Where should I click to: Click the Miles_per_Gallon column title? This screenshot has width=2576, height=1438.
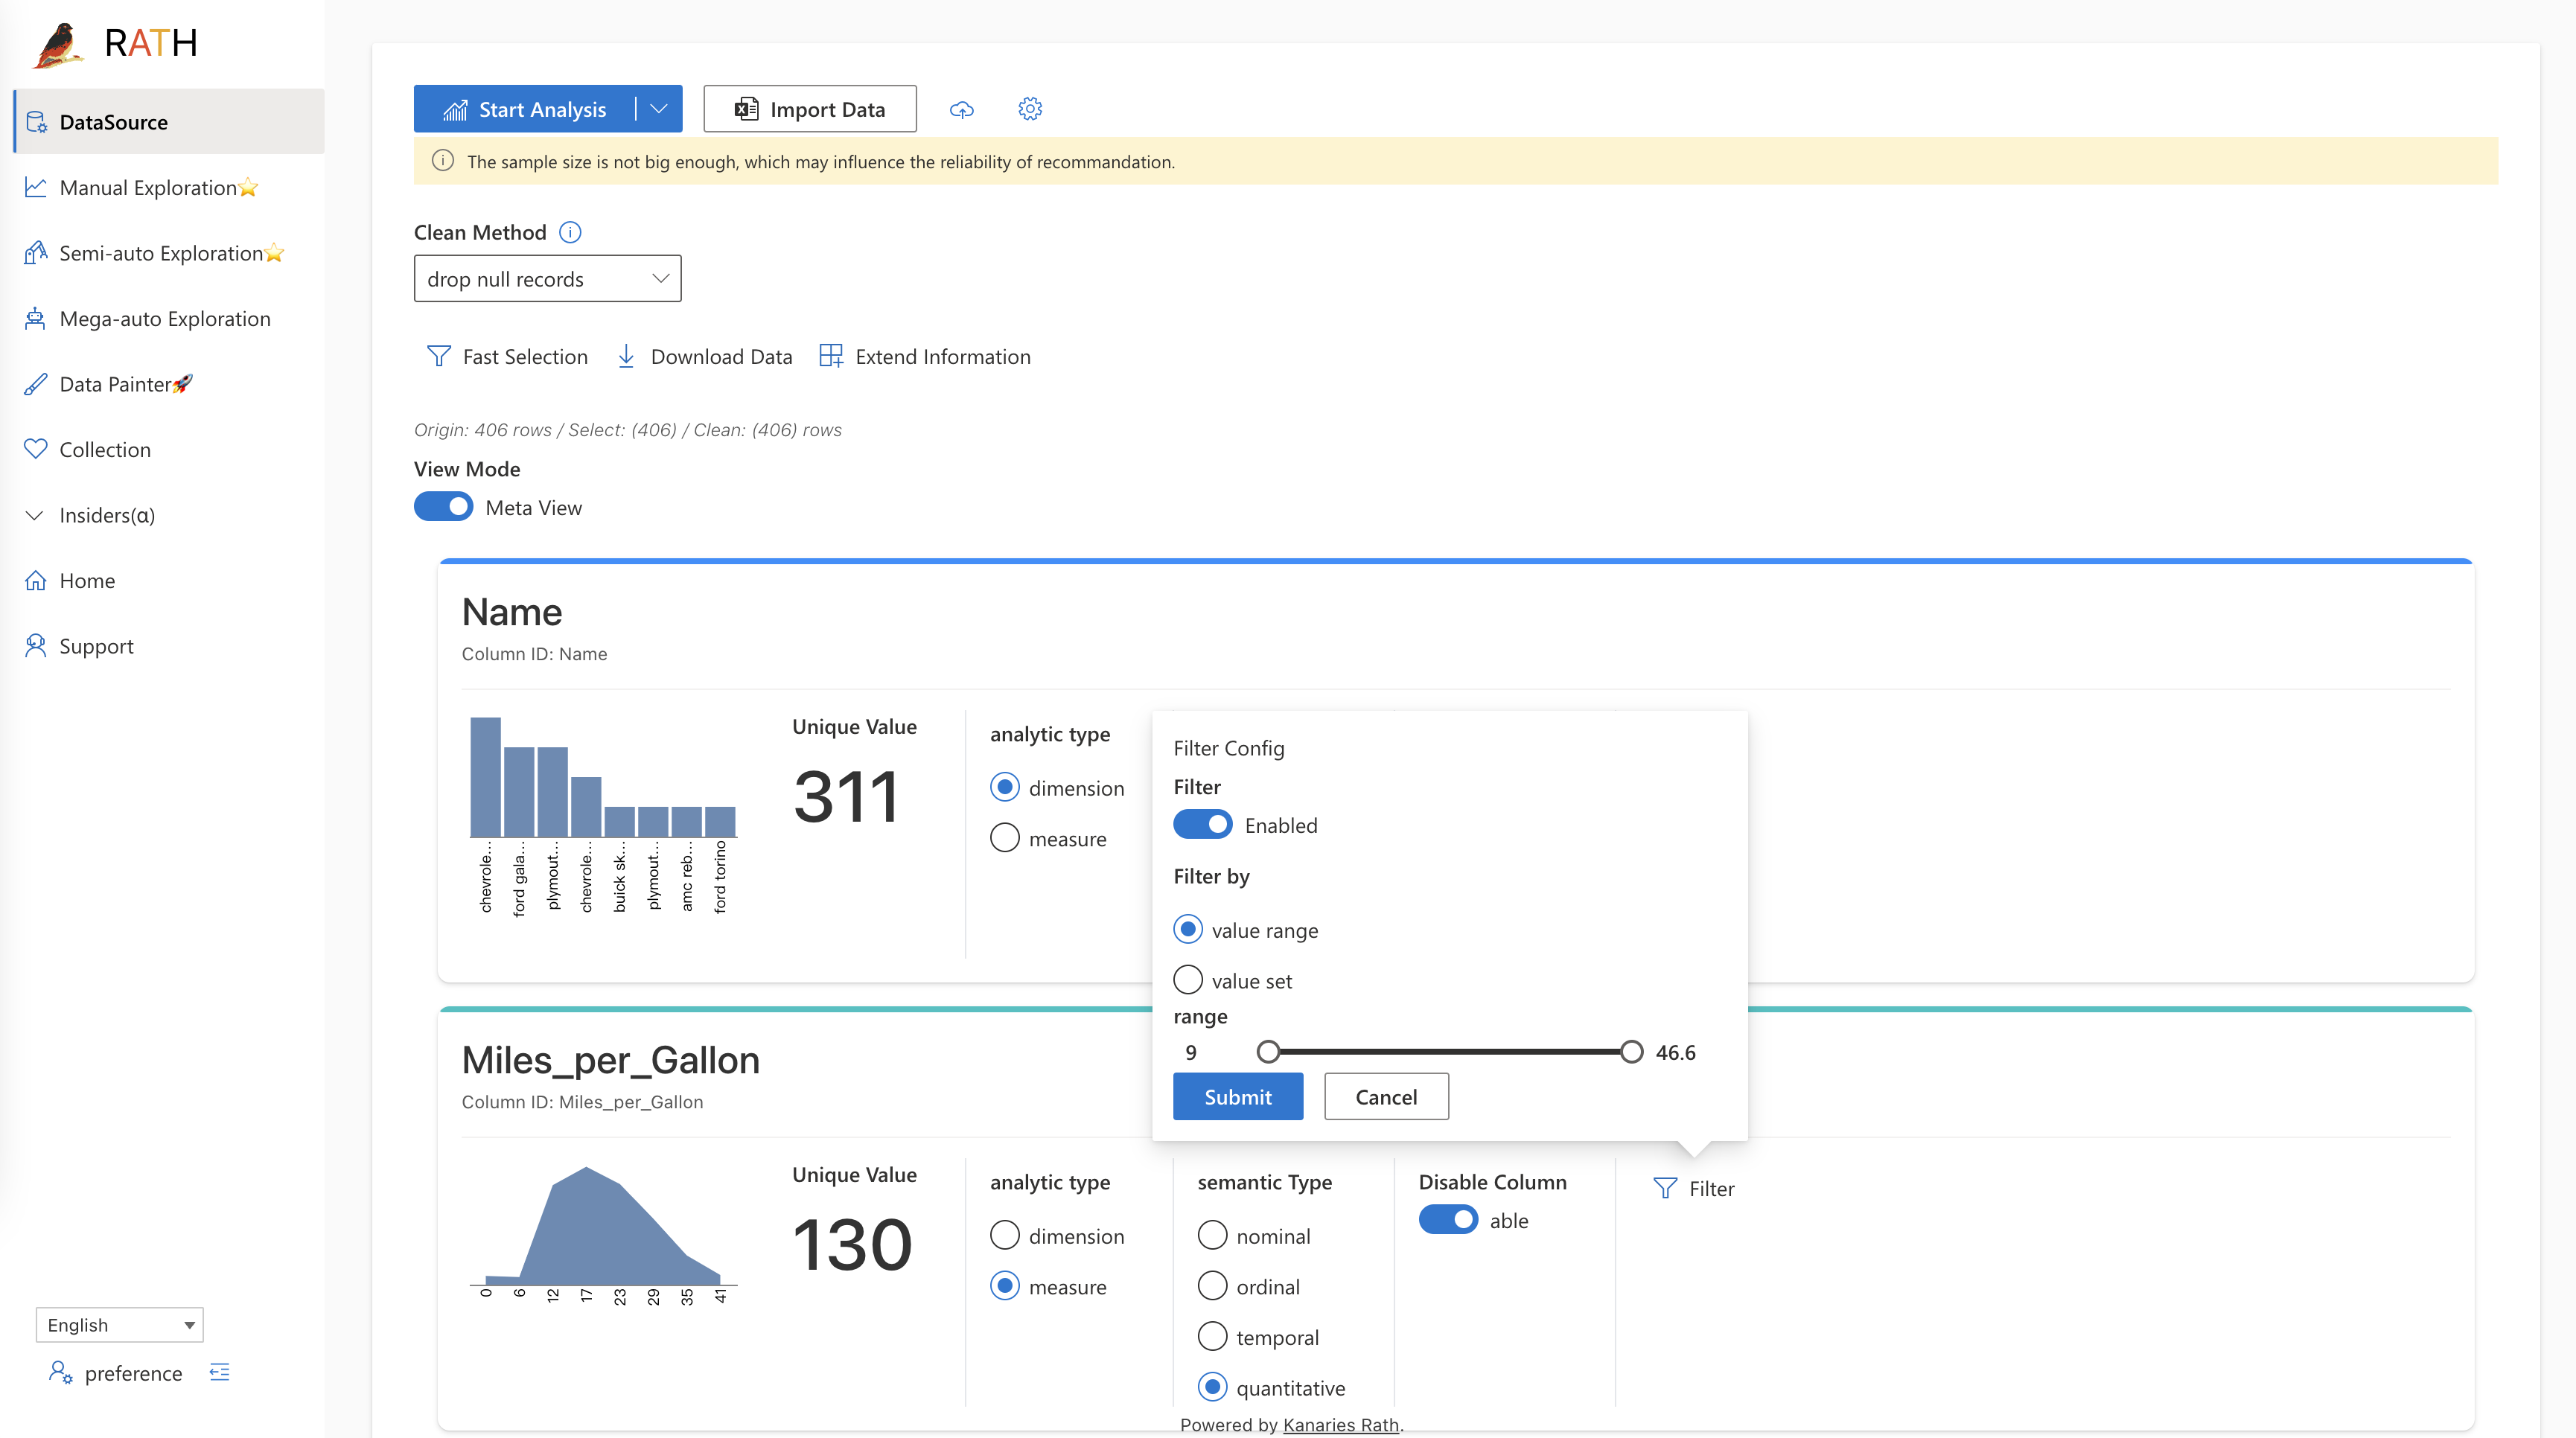pyautogui.click(x=611, y=1060)
